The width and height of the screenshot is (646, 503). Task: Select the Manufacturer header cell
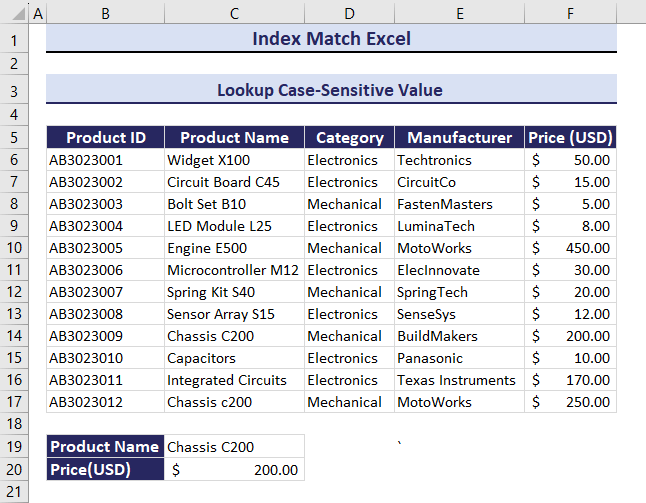[459, 138]
